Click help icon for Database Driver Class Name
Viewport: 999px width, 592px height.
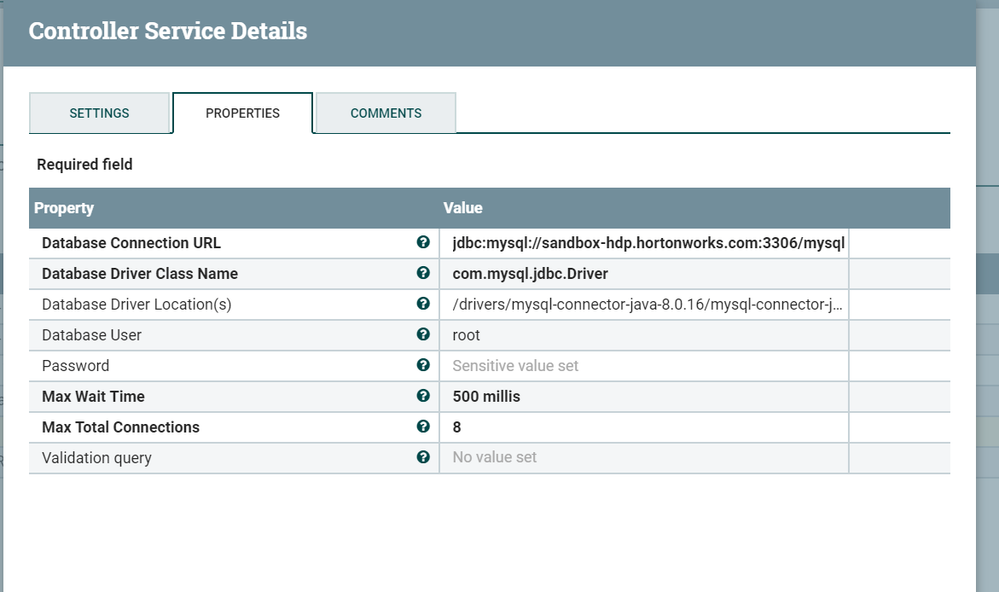pos(424,274)
